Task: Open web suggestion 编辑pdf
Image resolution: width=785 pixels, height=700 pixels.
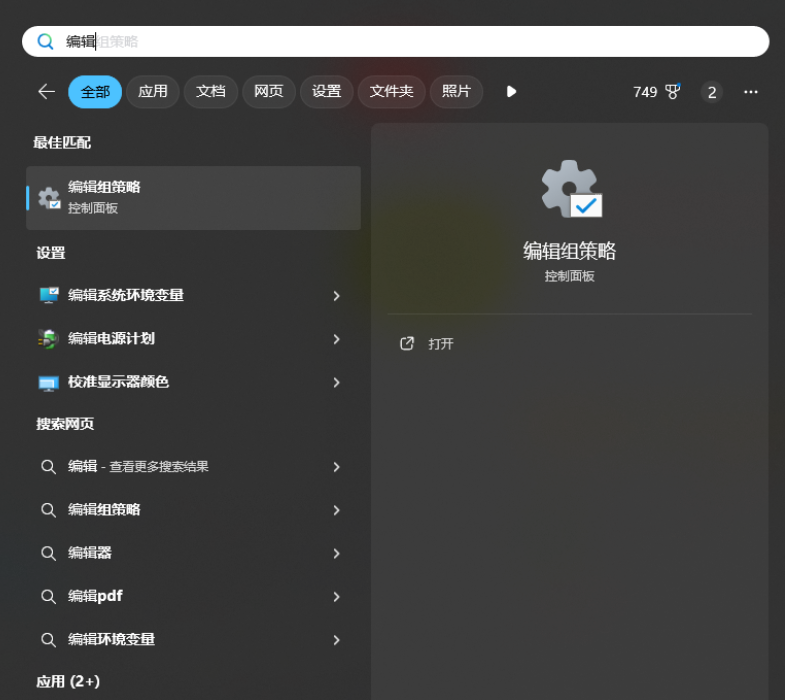Action: click(193, 596)
